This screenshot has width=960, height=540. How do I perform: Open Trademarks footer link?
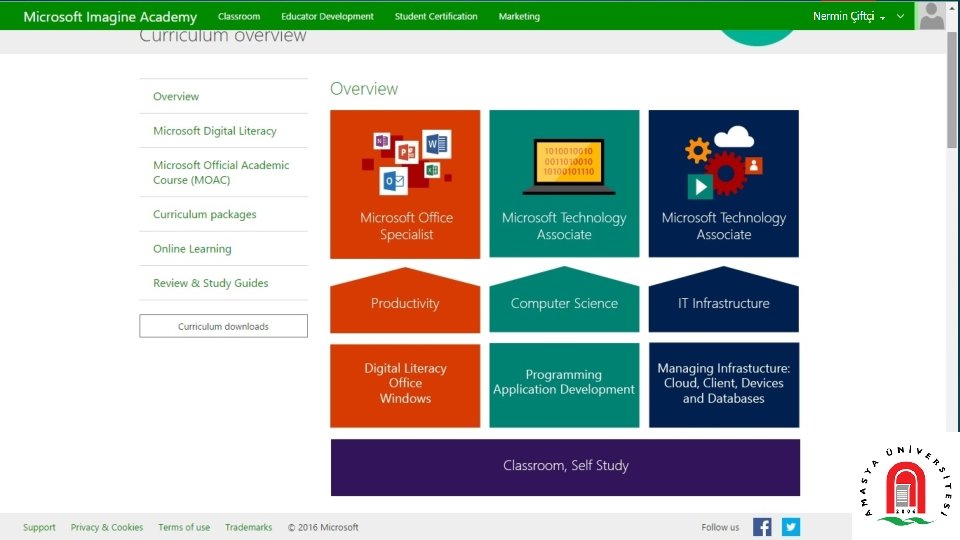coord(248,527)
